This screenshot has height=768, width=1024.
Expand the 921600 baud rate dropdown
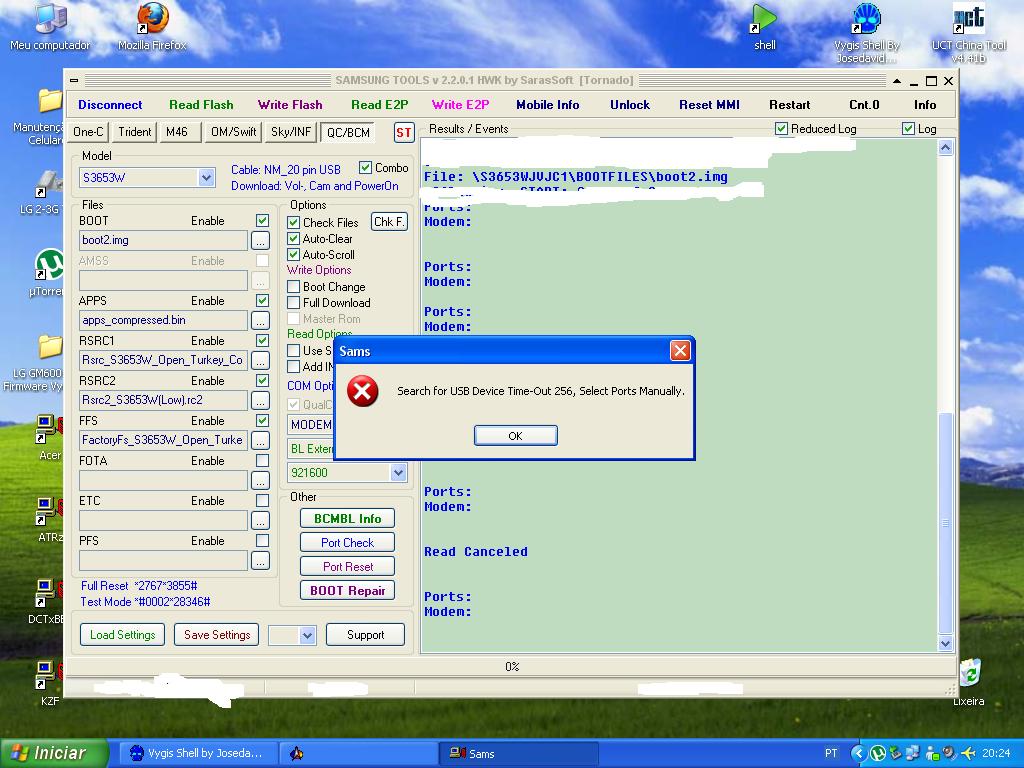click(x=398, y=473)
